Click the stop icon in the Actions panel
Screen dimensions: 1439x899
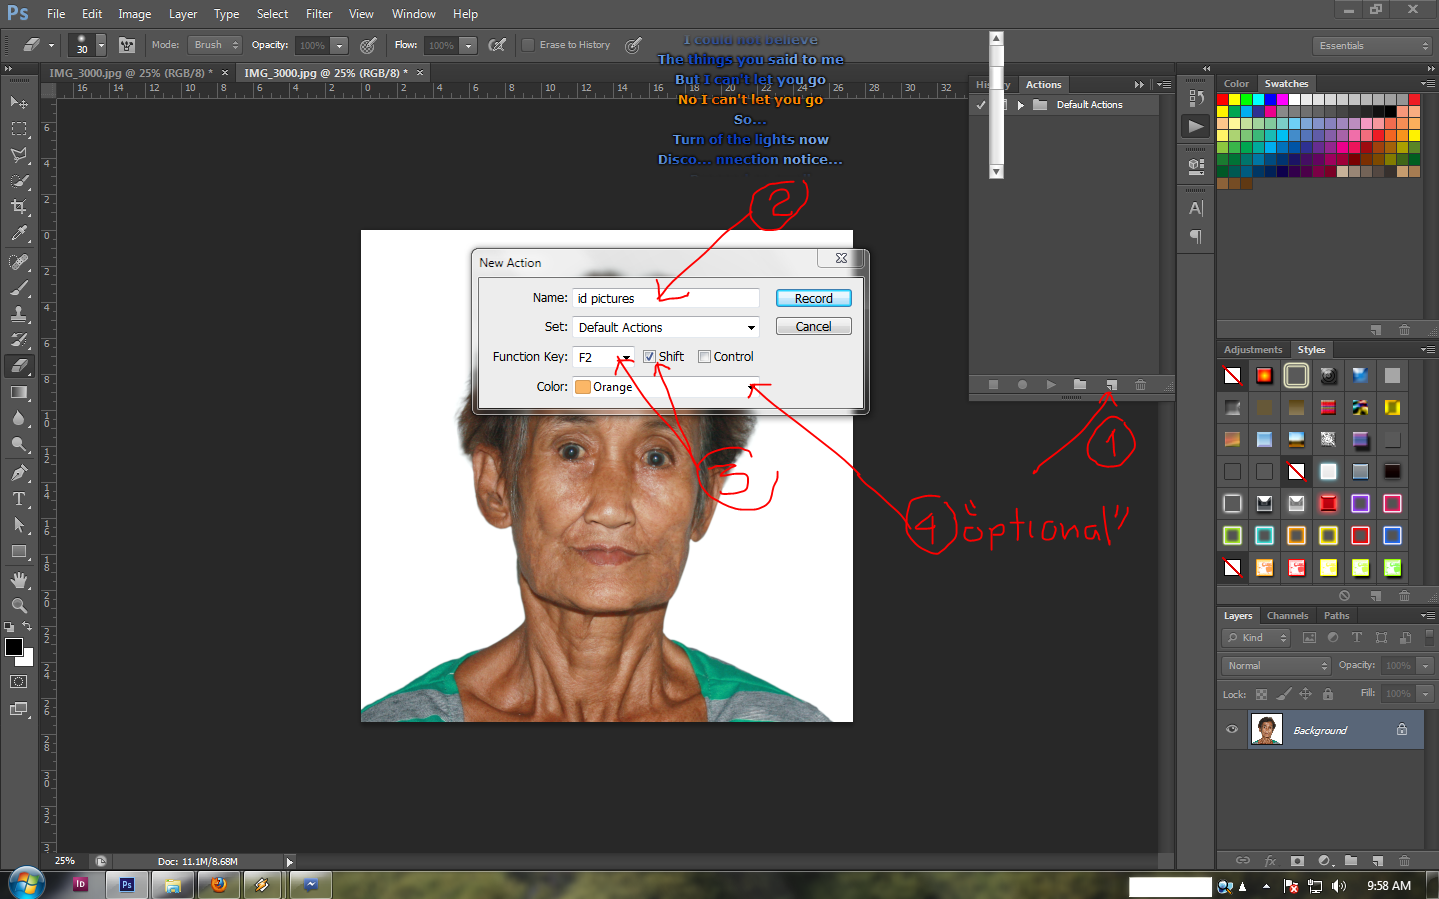(x=993, y=385)
